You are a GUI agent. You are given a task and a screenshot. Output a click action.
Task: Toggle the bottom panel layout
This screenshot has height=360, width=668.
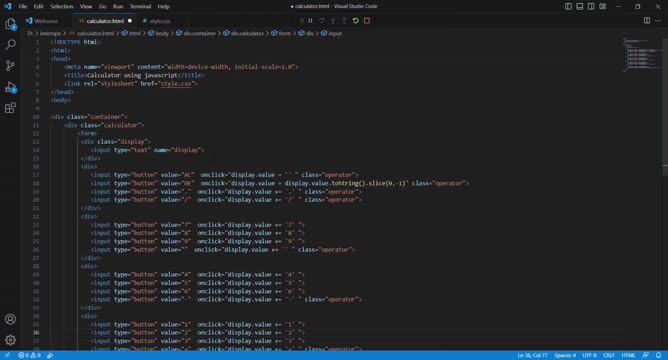coord(580,6)
